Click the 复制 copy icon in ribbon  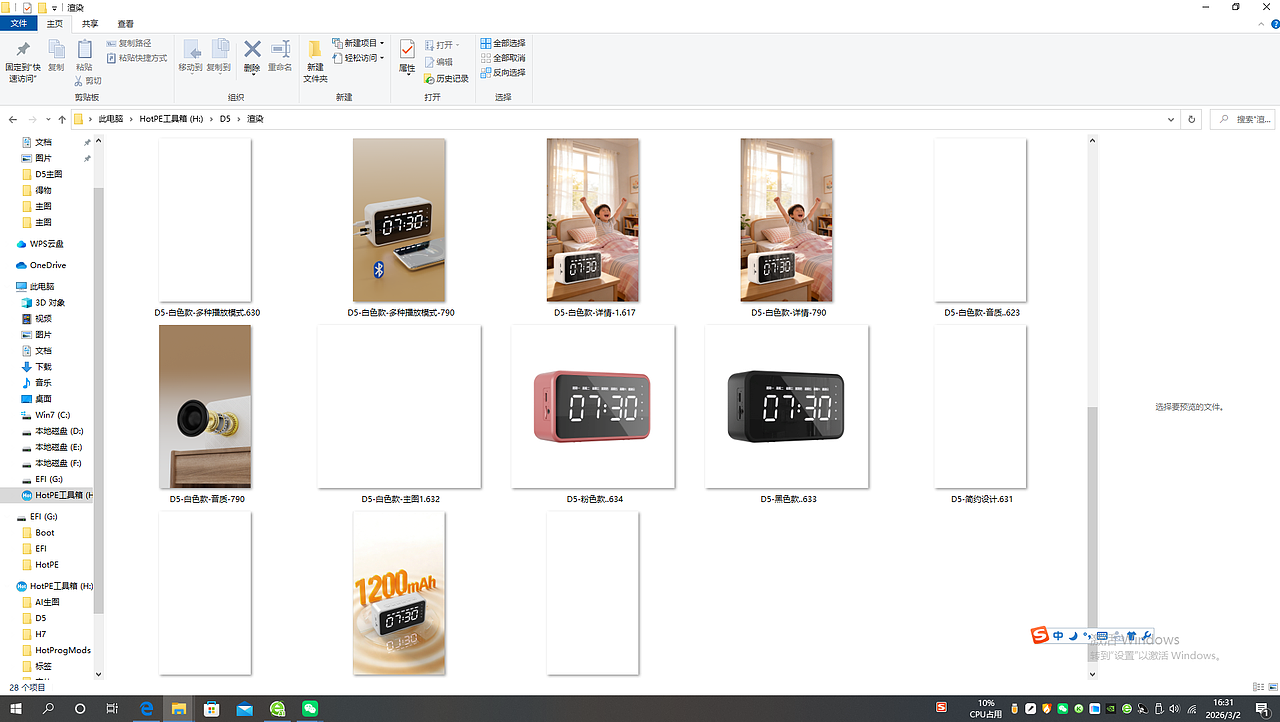coord(56,50)
